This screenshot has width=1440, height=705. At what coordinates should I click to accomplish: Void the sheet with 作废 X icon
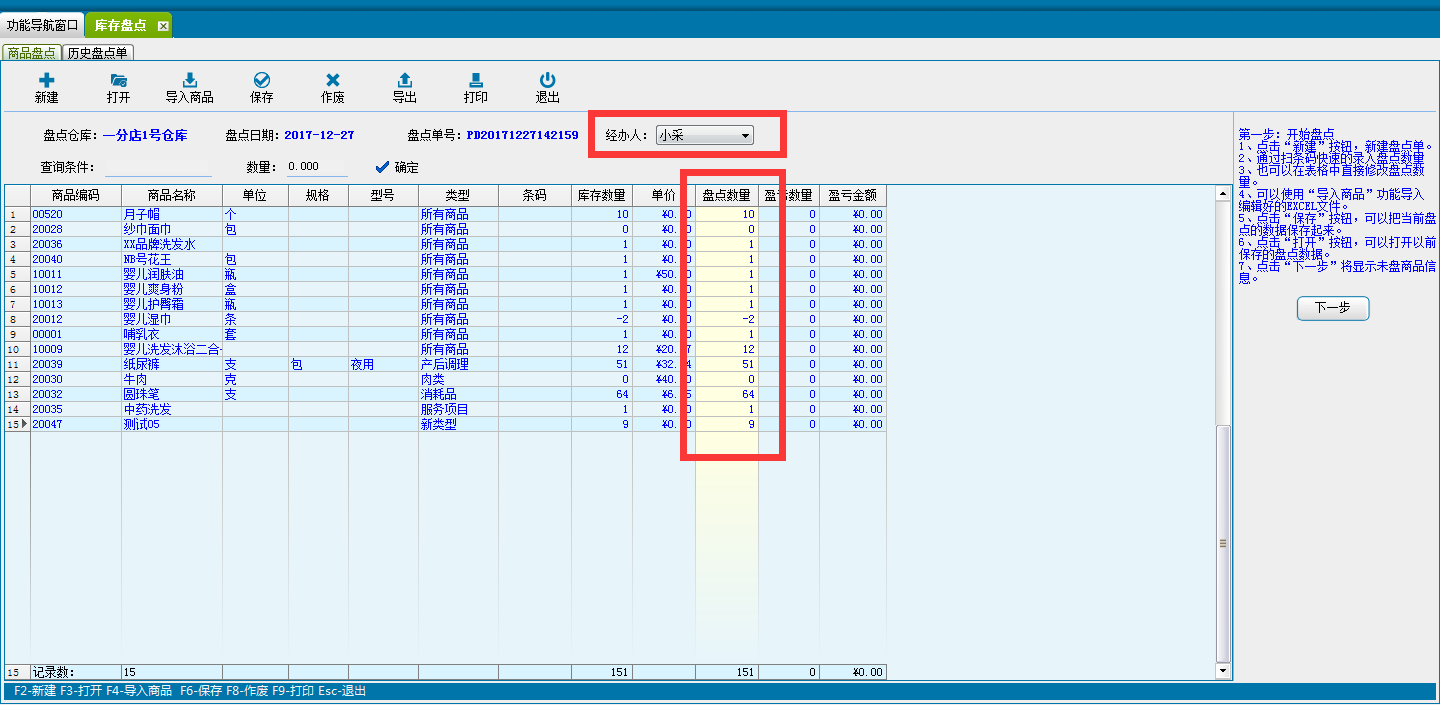[x=333, y=81]
